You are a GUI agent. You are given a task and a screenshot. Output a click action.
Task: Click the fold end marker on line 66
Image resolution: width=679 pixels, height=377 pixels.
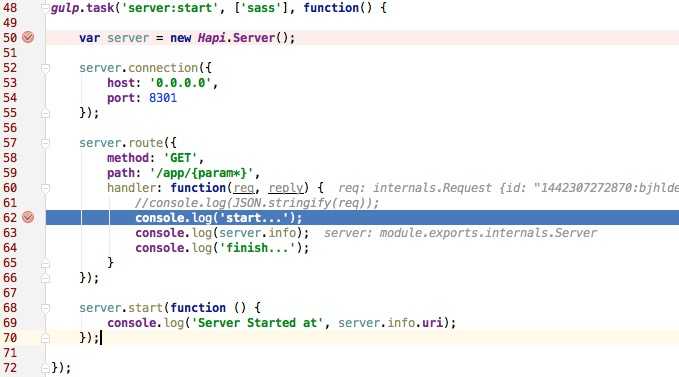pos(45,278)
